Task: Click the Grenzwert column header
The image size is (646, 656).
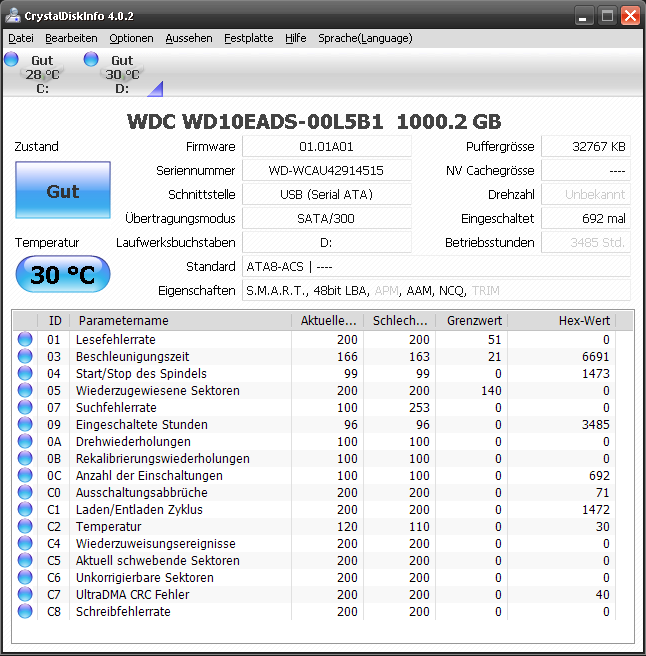Action: [472, 320]
